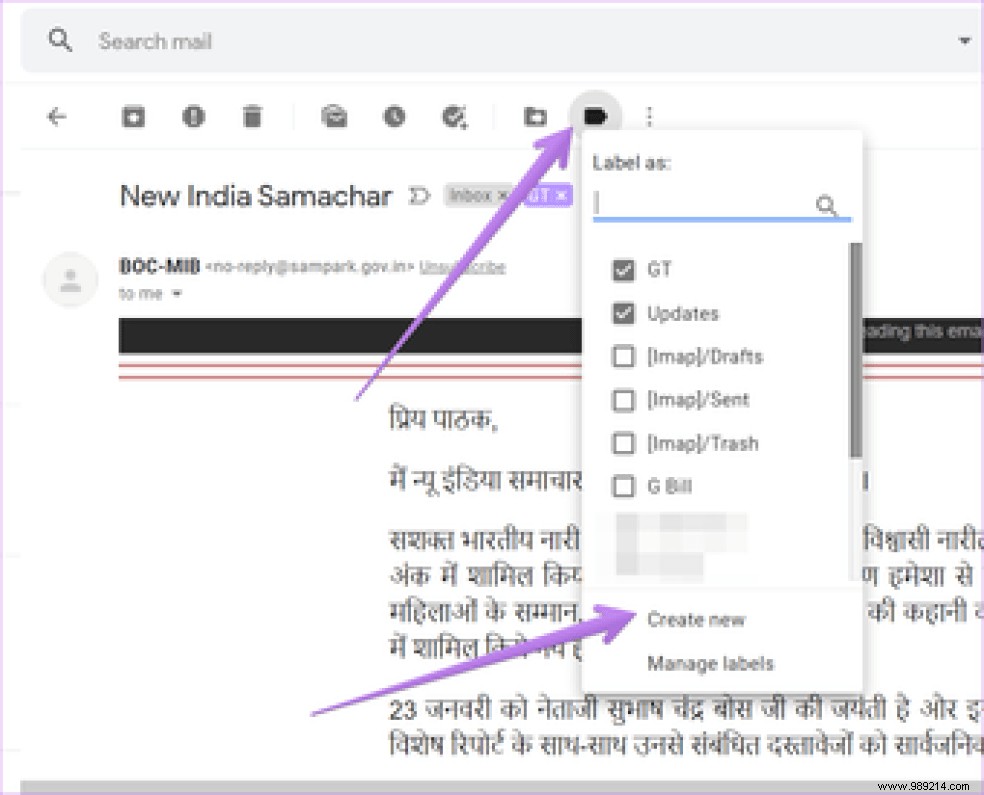Click Create new label
This screenshot has height=795, width=984.
(x=696, y=619)
